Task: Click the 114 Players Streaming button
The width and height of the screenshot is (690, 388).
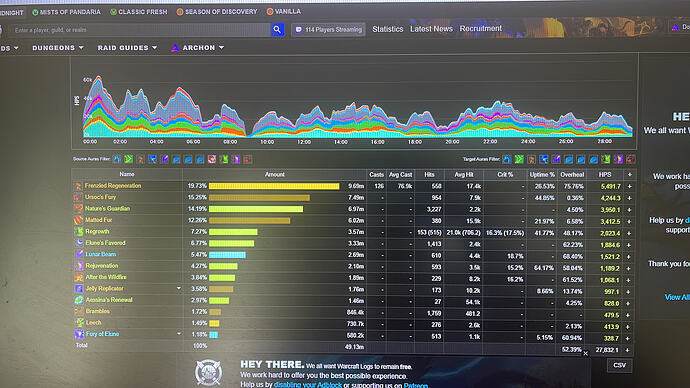Action: [x=328, y=29]
